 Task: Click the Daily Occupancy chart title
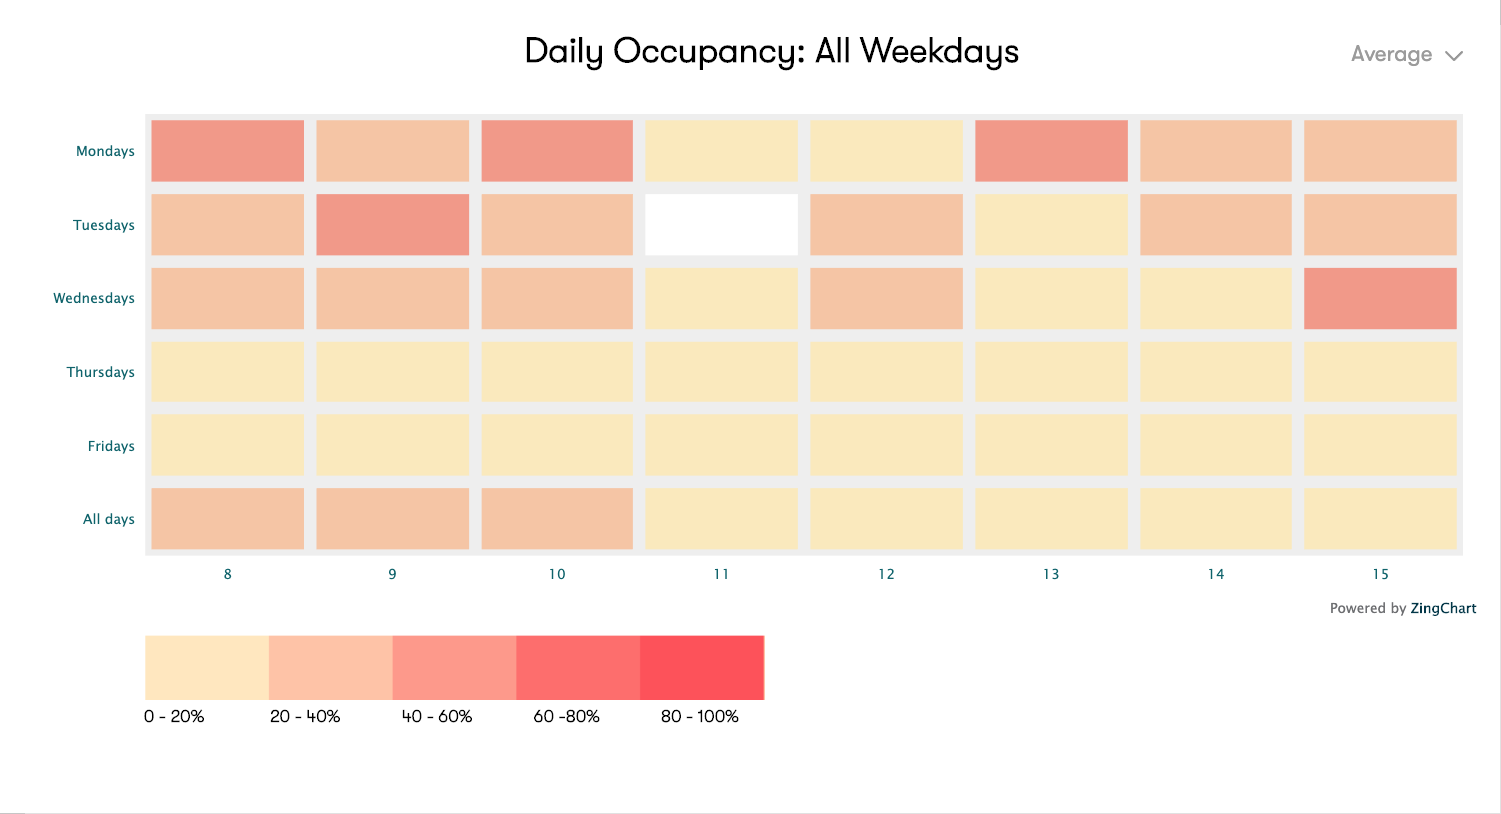coord(771,51)
